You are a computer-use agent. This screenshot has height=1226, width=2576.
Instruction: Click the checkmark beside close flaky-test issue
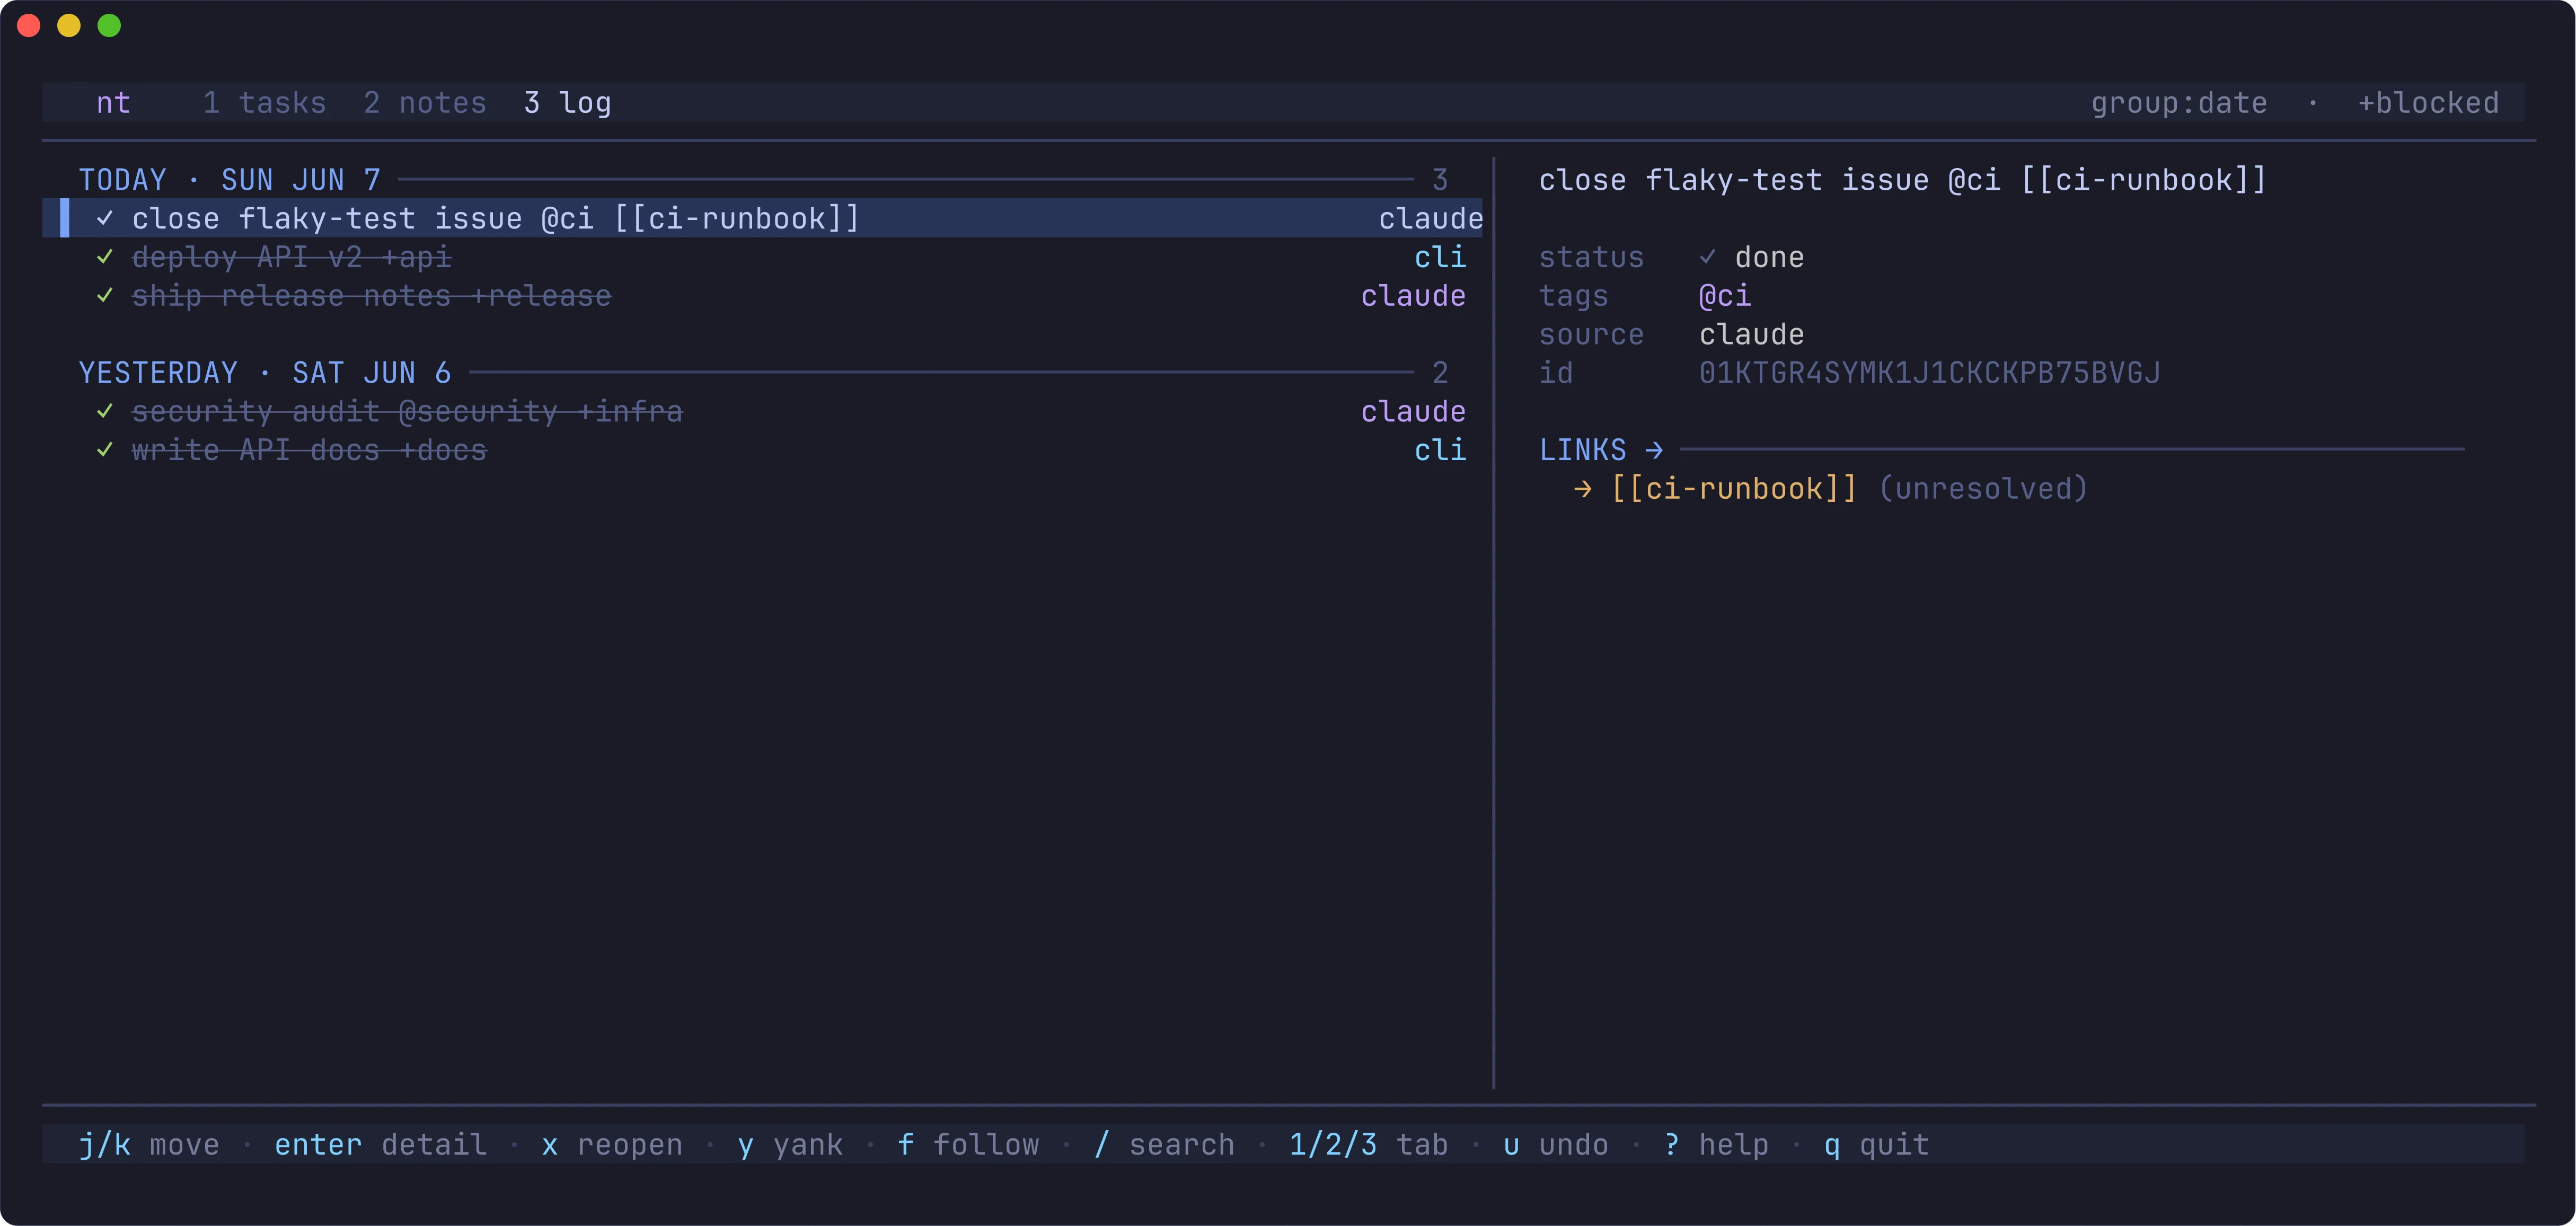104,218
